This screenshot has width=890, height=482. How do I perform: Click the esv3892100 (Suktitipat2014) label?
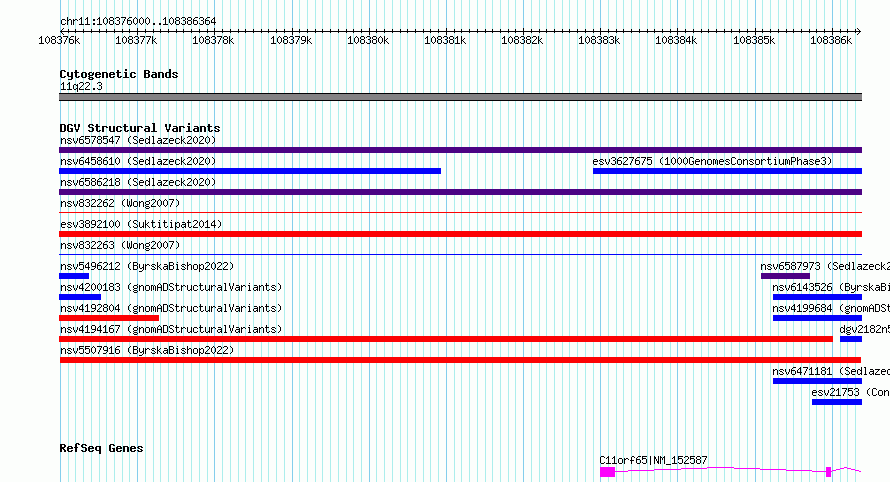click(141, 224)
